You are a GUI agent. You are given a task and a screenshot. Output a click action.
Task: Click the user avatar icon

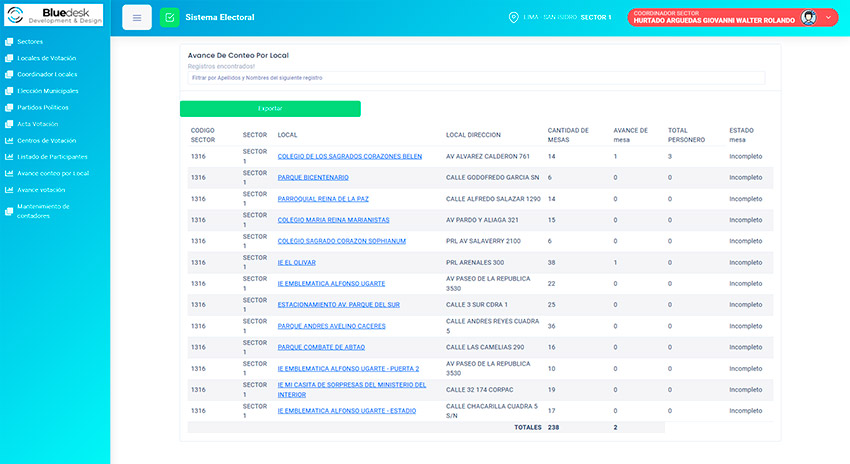(808, 18)
